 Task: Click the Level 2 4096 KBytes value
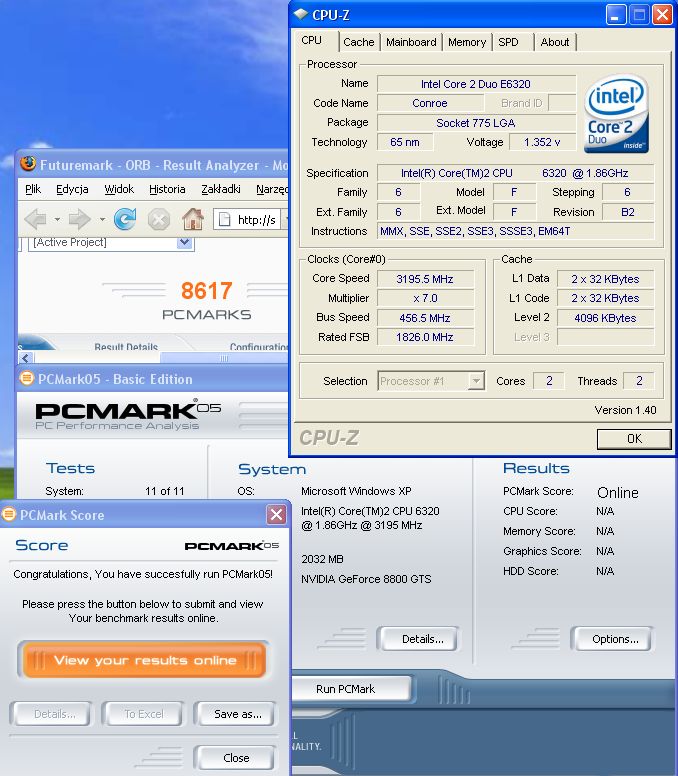coord(605,318)
